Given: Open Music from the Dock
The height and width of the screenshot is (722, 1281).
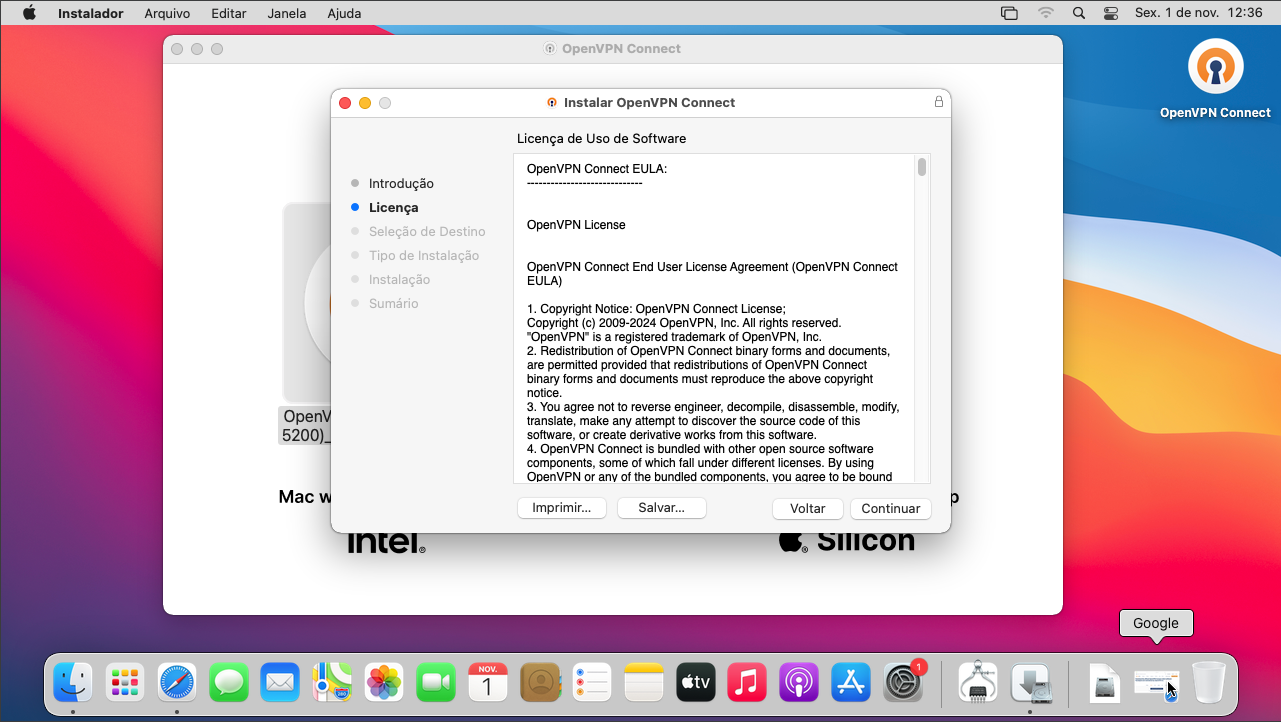Looking at the screenshot, I should [748, 682].
